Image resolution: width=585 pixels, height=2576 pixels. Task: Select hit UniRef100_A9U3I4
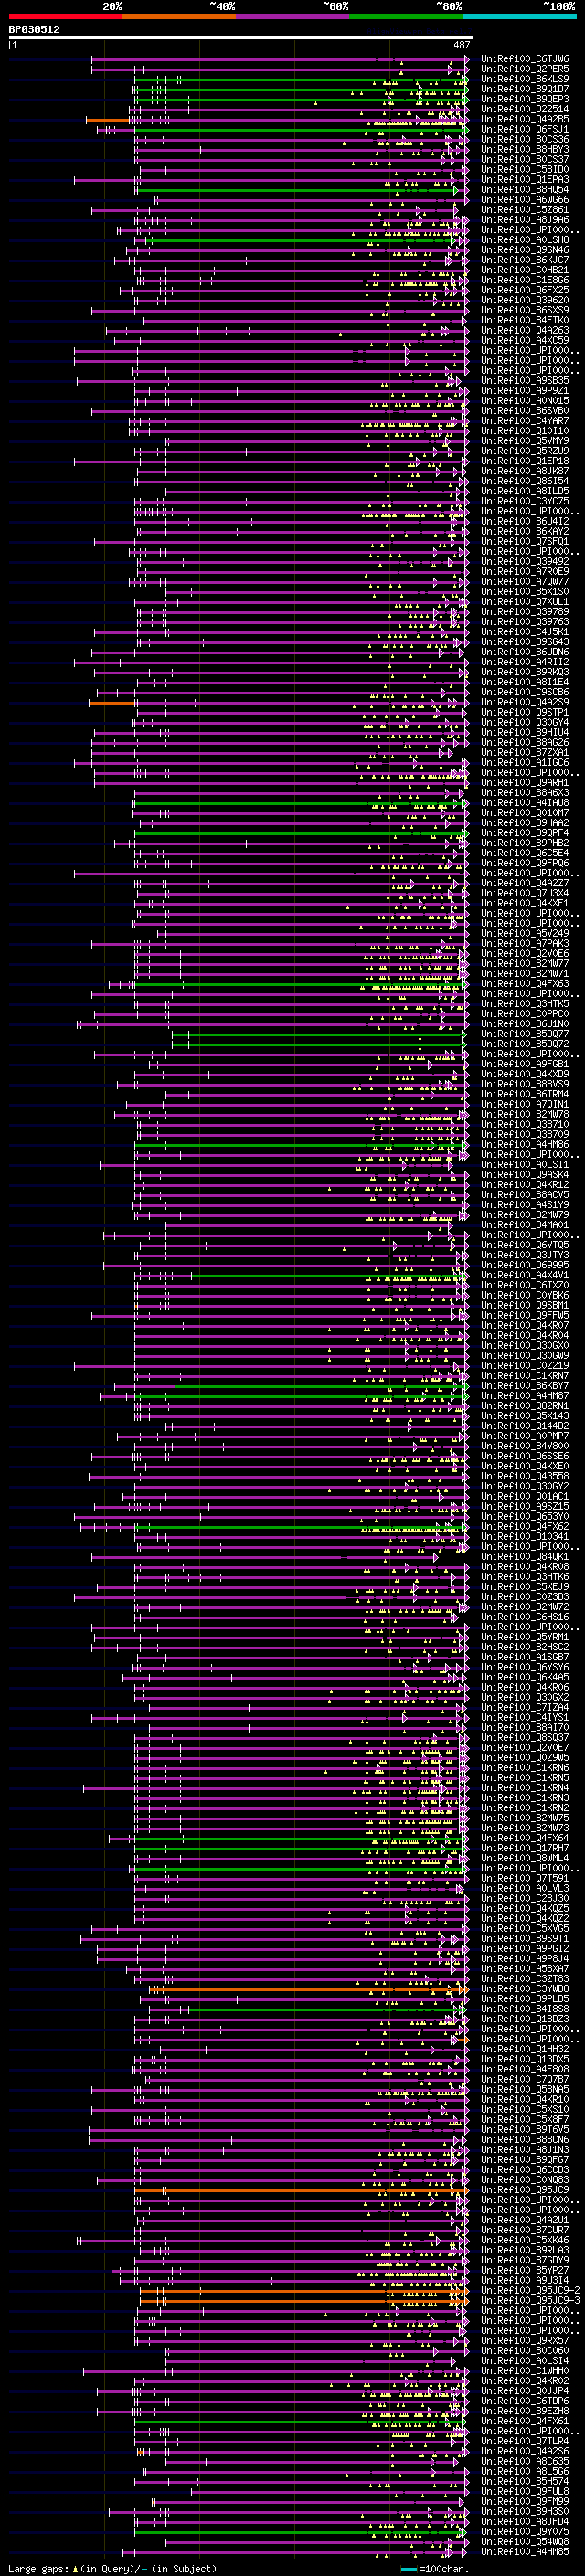click(x=525, y=2280)
